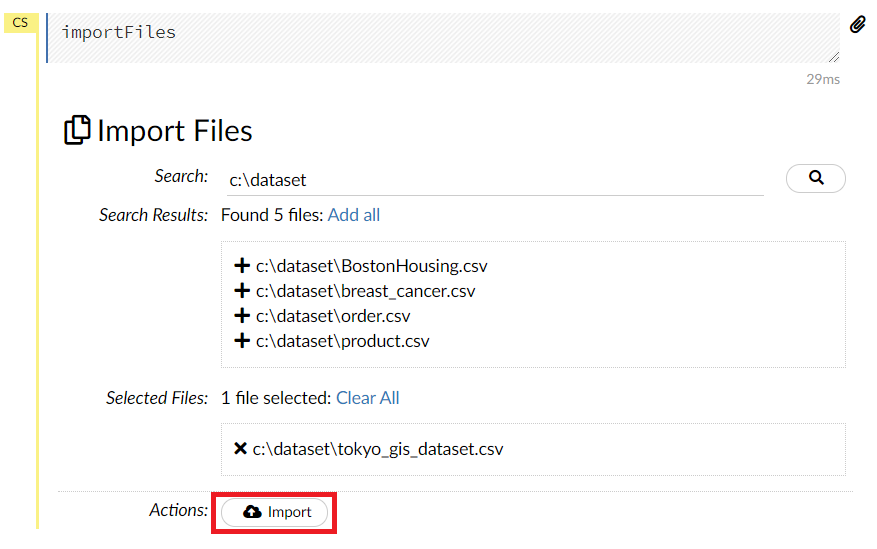Select the c:\dataset\product.csv file name
This screenshot has width=877, height=549.
pos(342,341)
